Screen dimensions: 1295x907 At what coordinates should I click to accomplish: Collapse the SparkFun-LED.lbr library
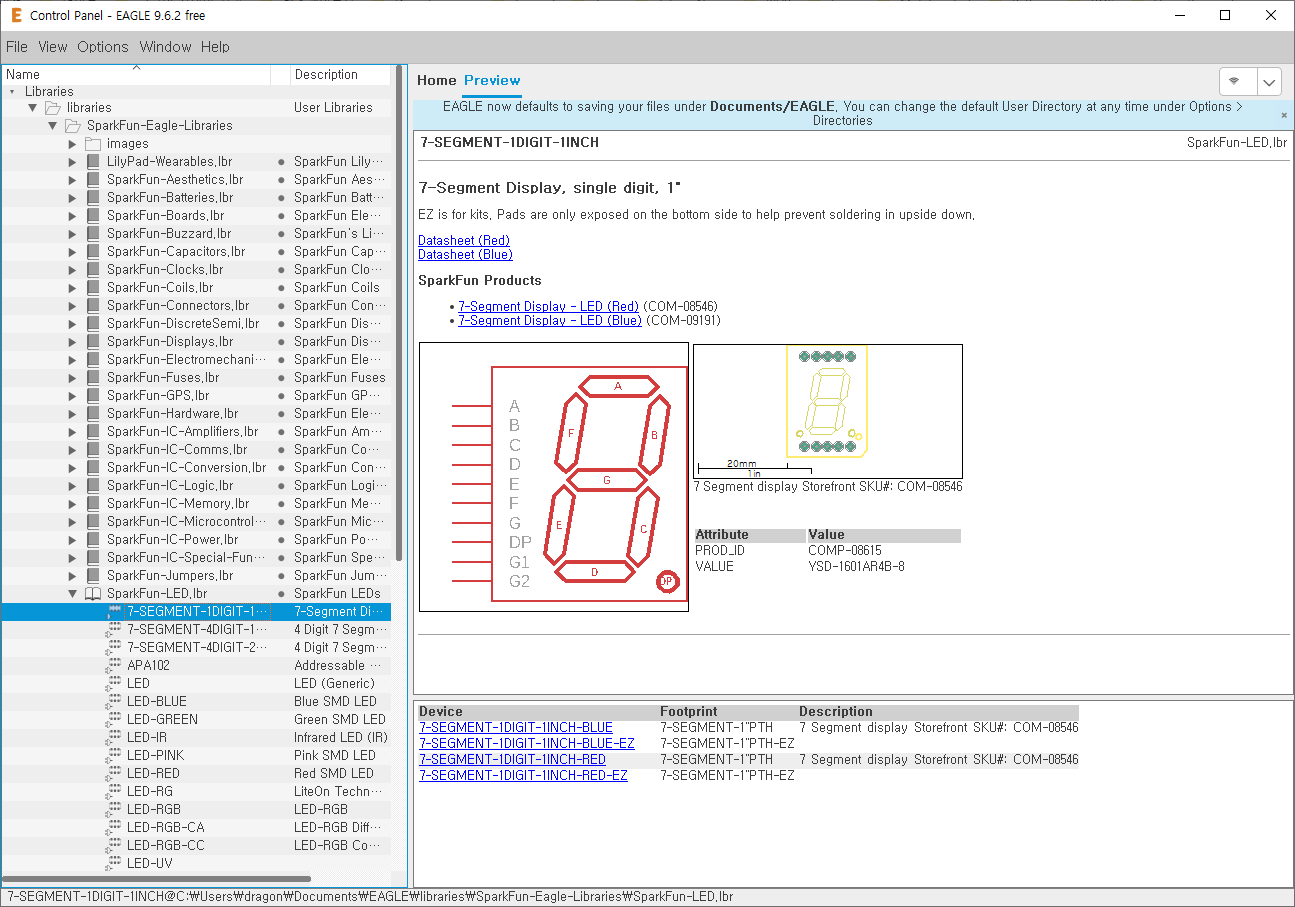coord(72,593)
